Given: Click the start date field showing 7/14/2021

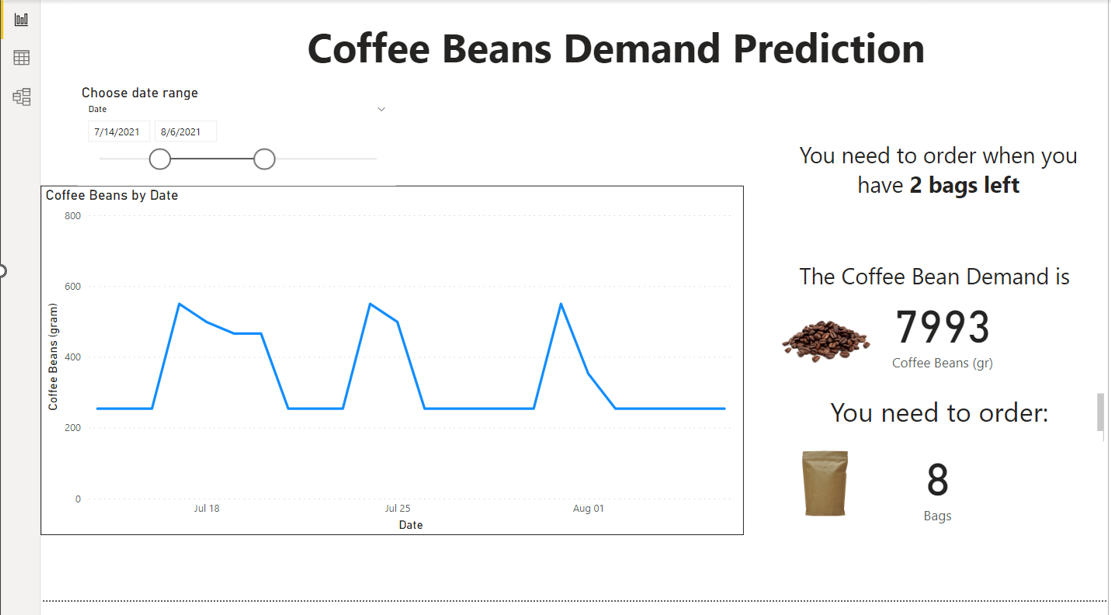Looking at the screenshot, I should [118, 131].
